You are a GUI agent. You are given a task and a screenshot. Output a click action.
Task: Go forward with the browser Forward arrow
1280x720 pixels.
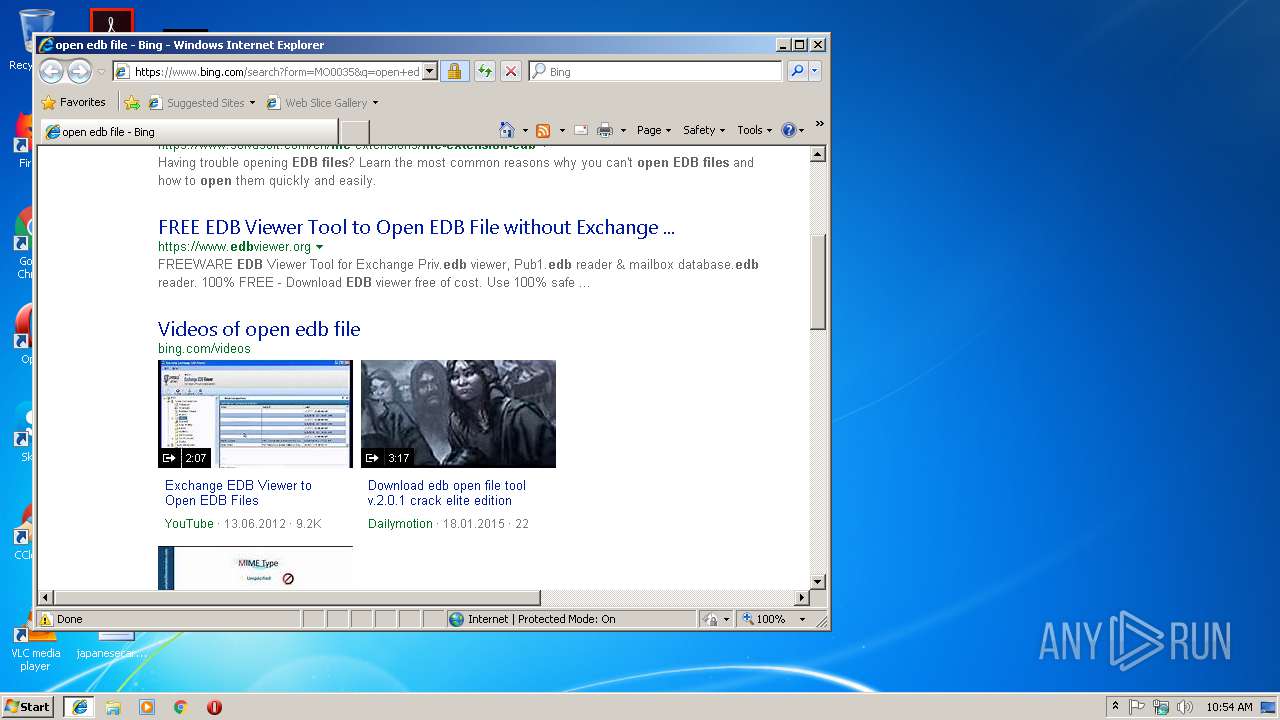[x=79, y=71]
